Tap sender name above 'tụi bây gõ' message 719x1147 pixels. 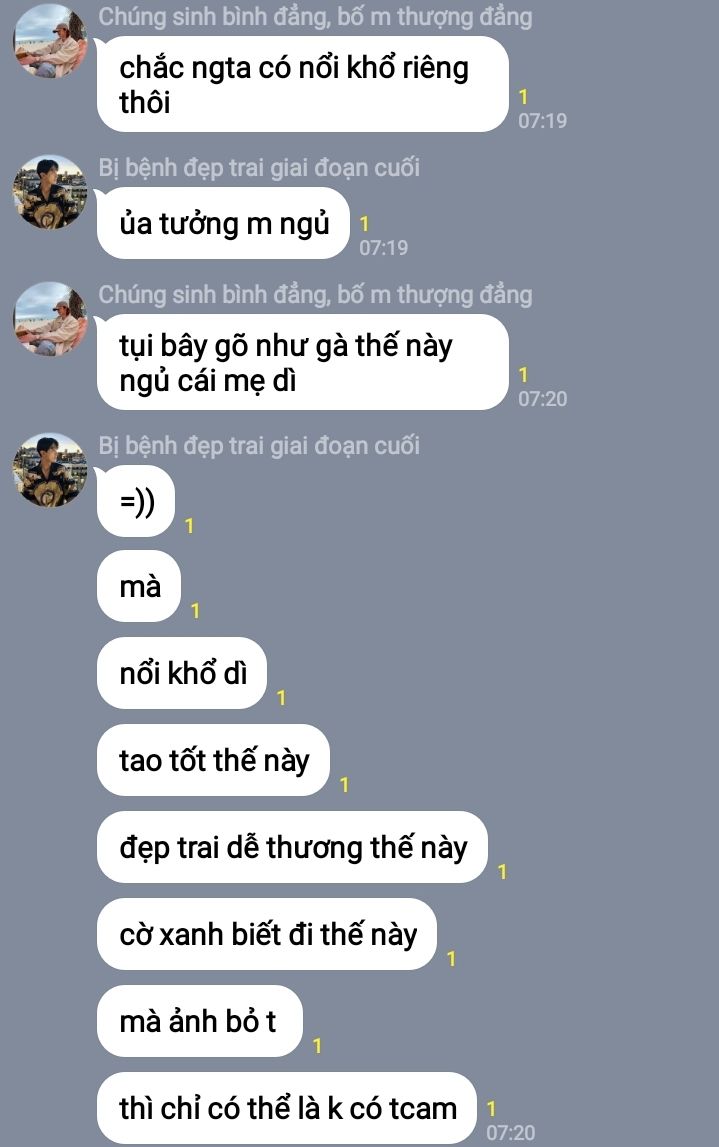(315, 295)
